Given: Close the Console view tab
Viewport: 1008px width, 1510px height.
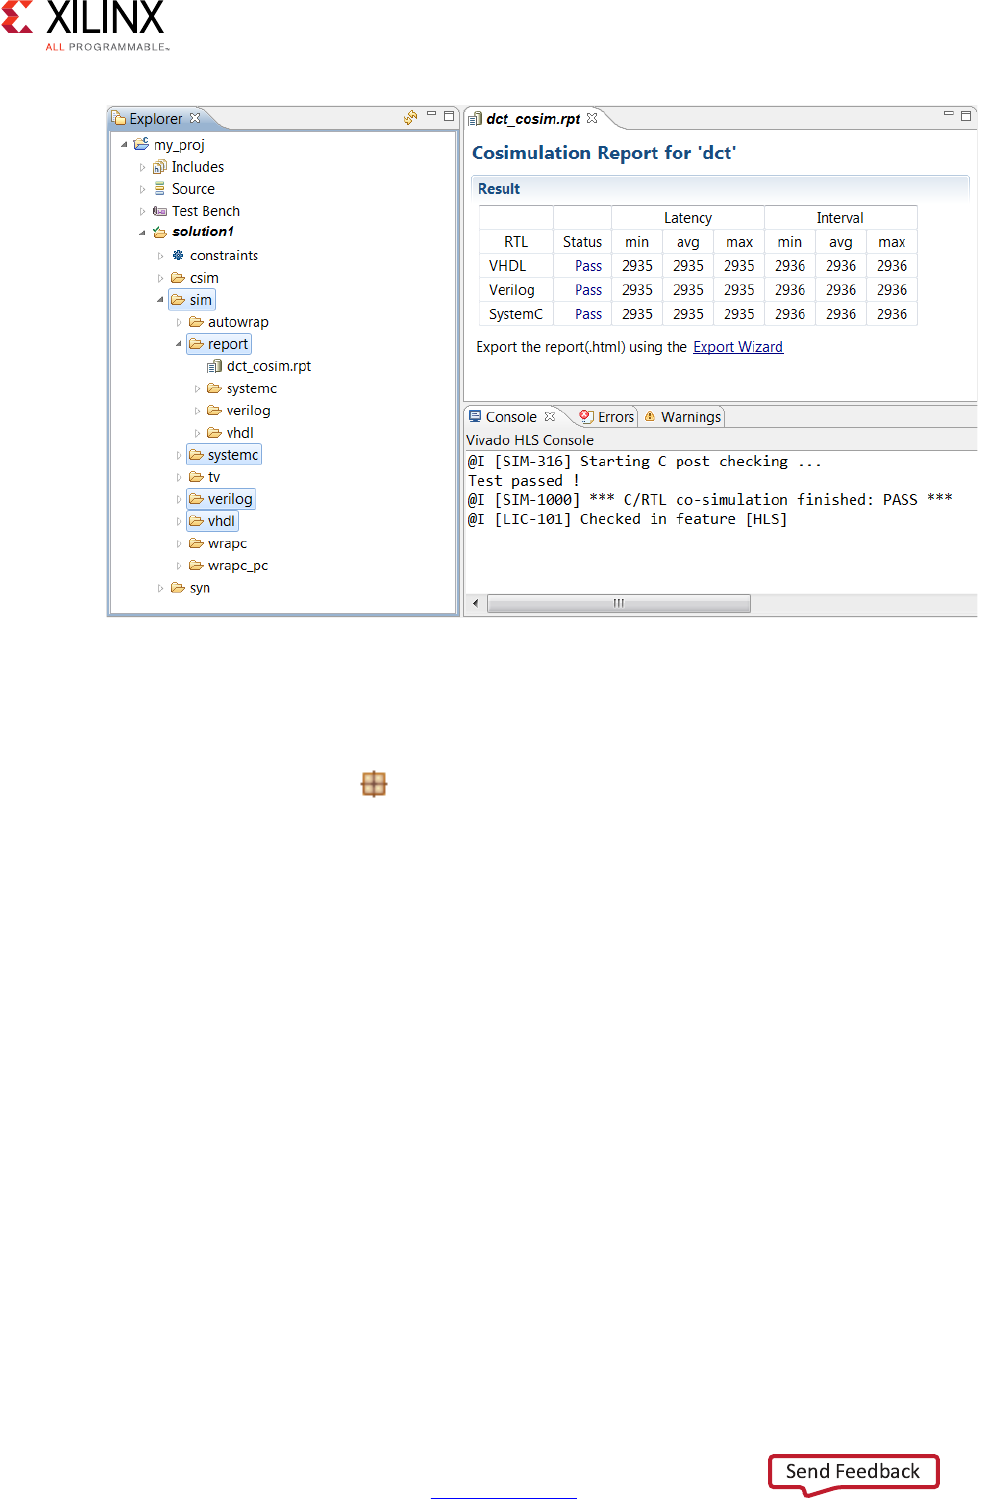Looking at the screenshot, I should pos(549,416).
